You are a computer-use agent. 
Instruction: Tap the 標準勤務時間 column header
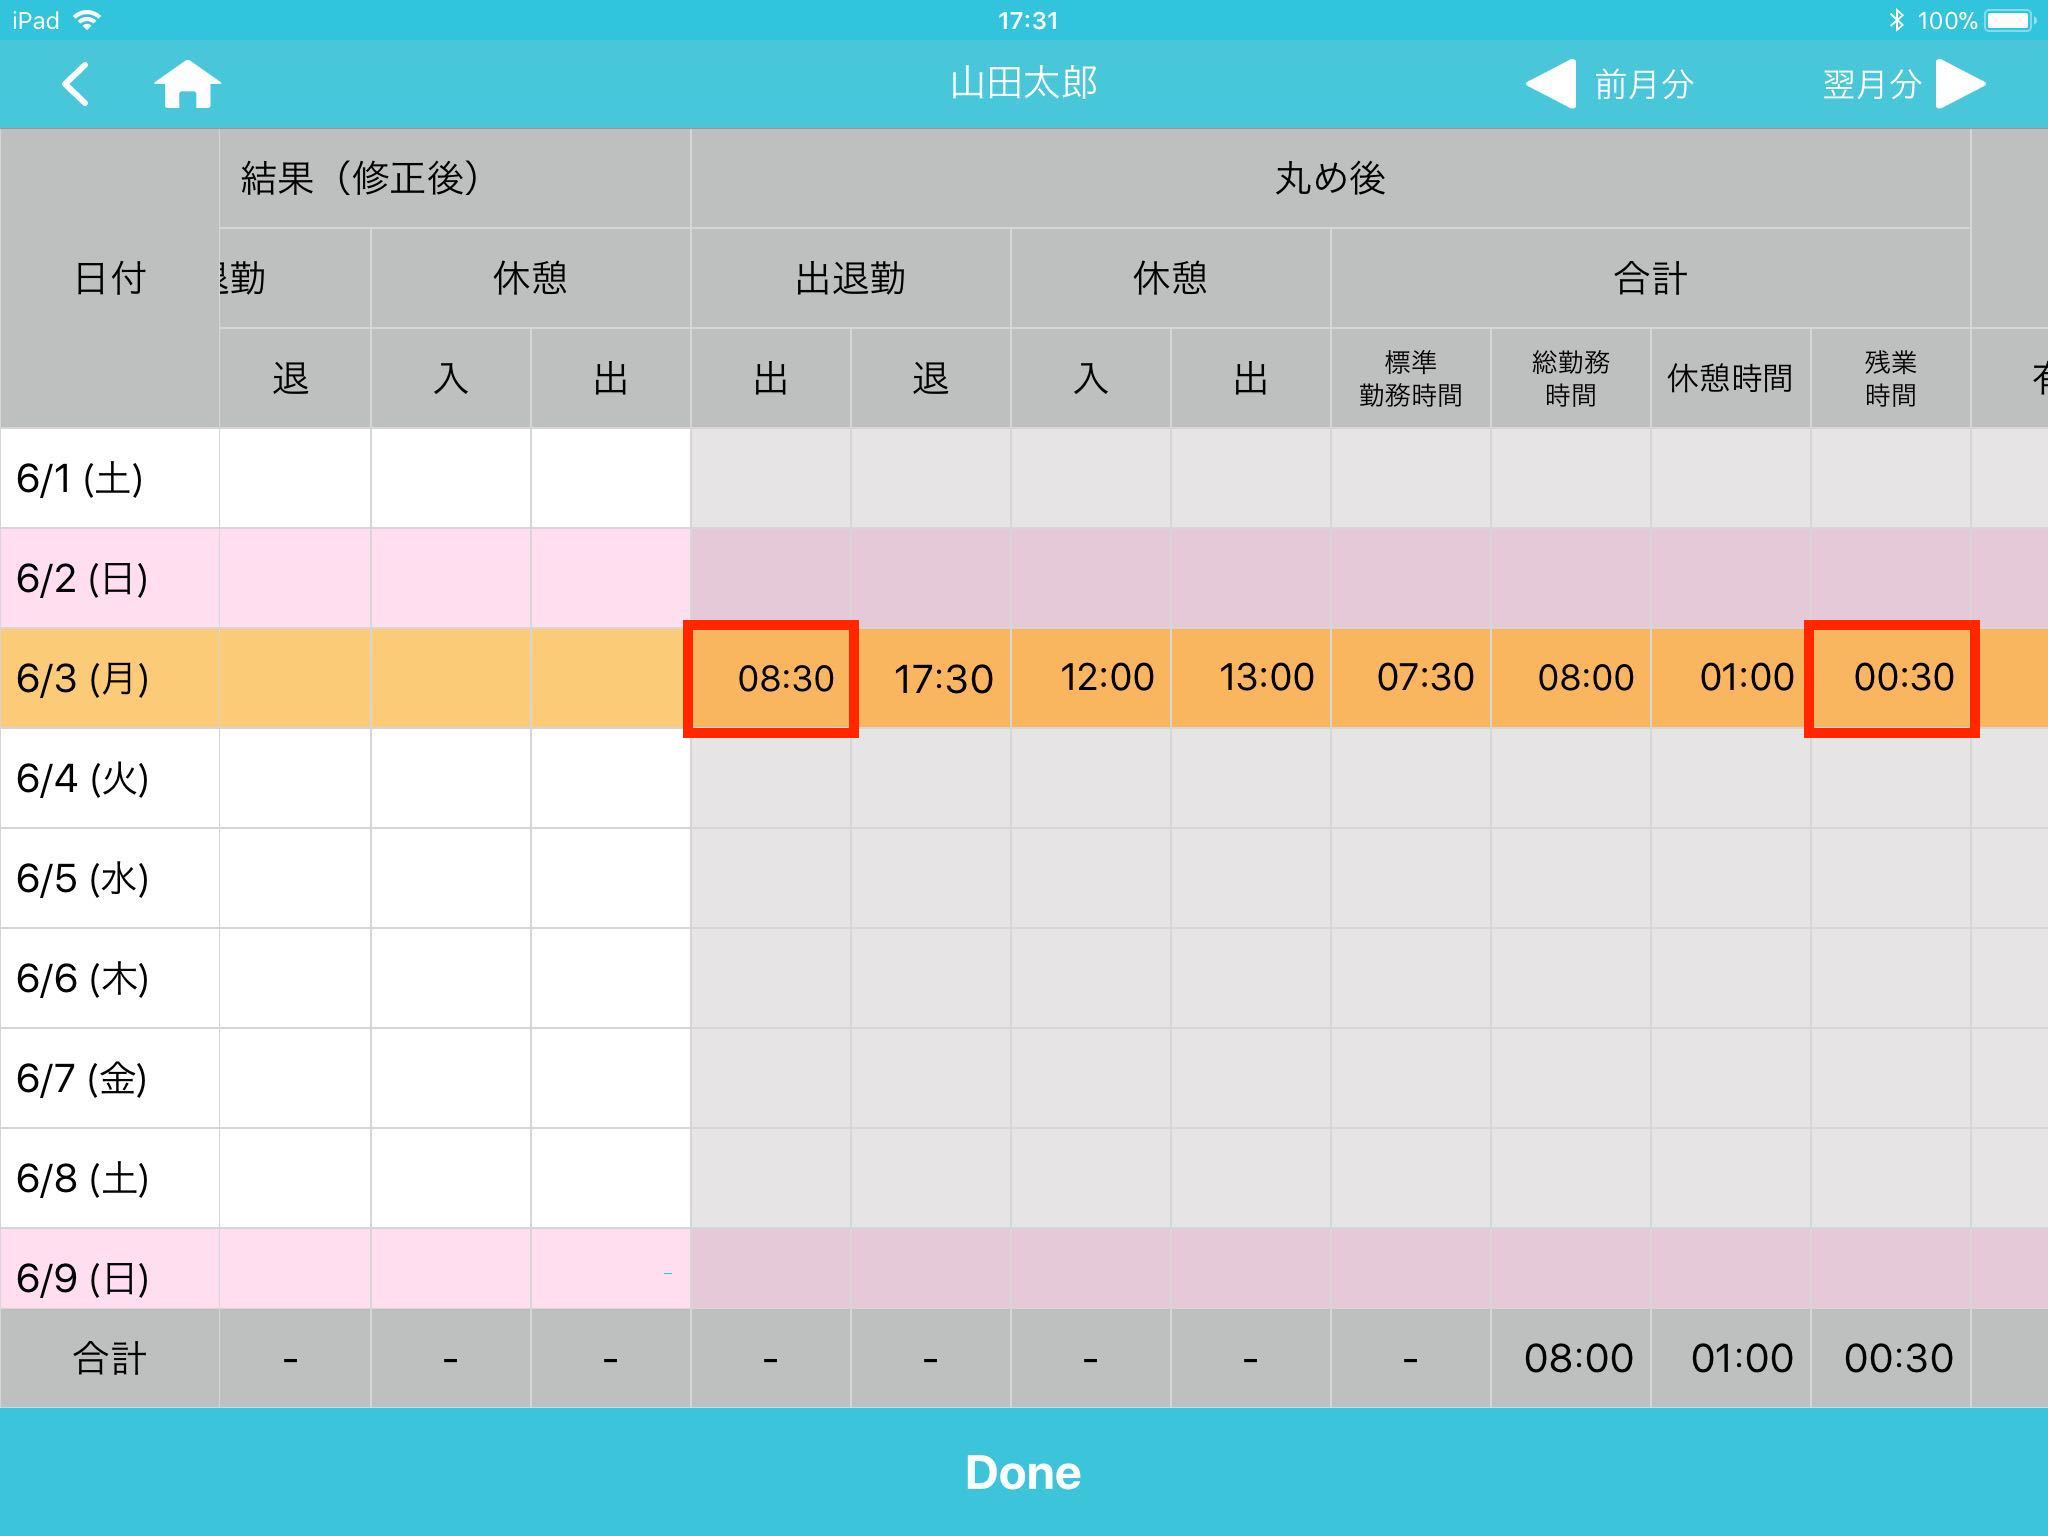(1411, 379)
